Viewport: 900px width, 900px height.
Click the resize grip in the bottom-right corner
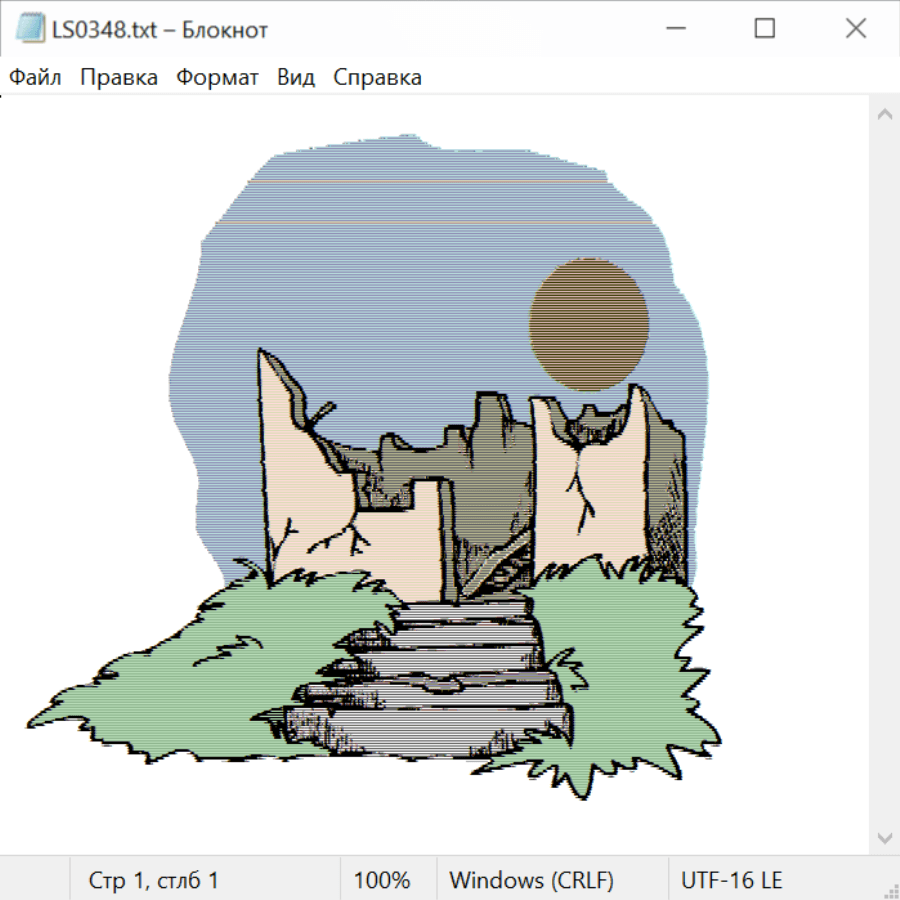[890, 890]
